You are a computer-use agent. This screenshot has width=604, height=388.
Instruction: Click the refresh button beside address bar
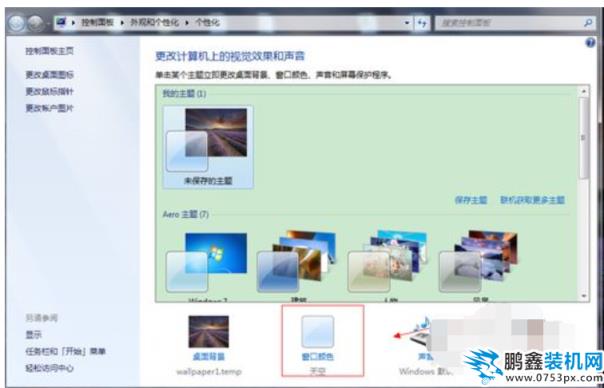(422, 23)
